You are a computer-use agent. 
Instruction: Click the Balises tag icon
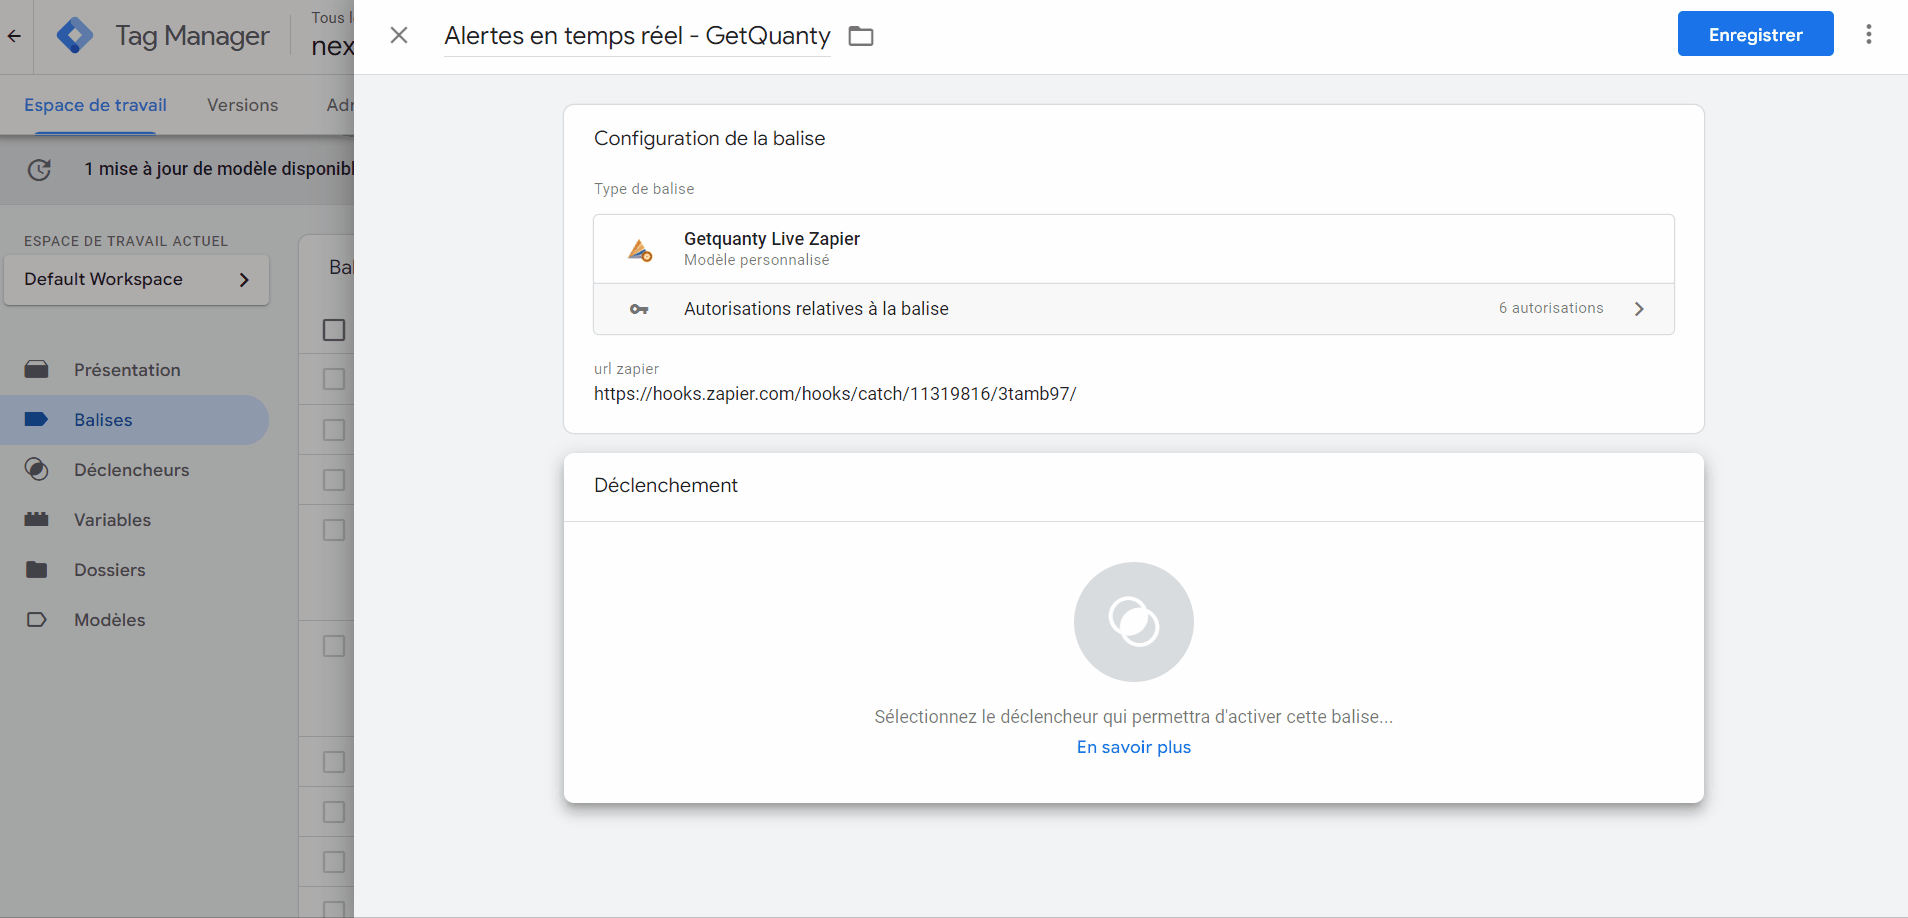click(x=36, y=420)
